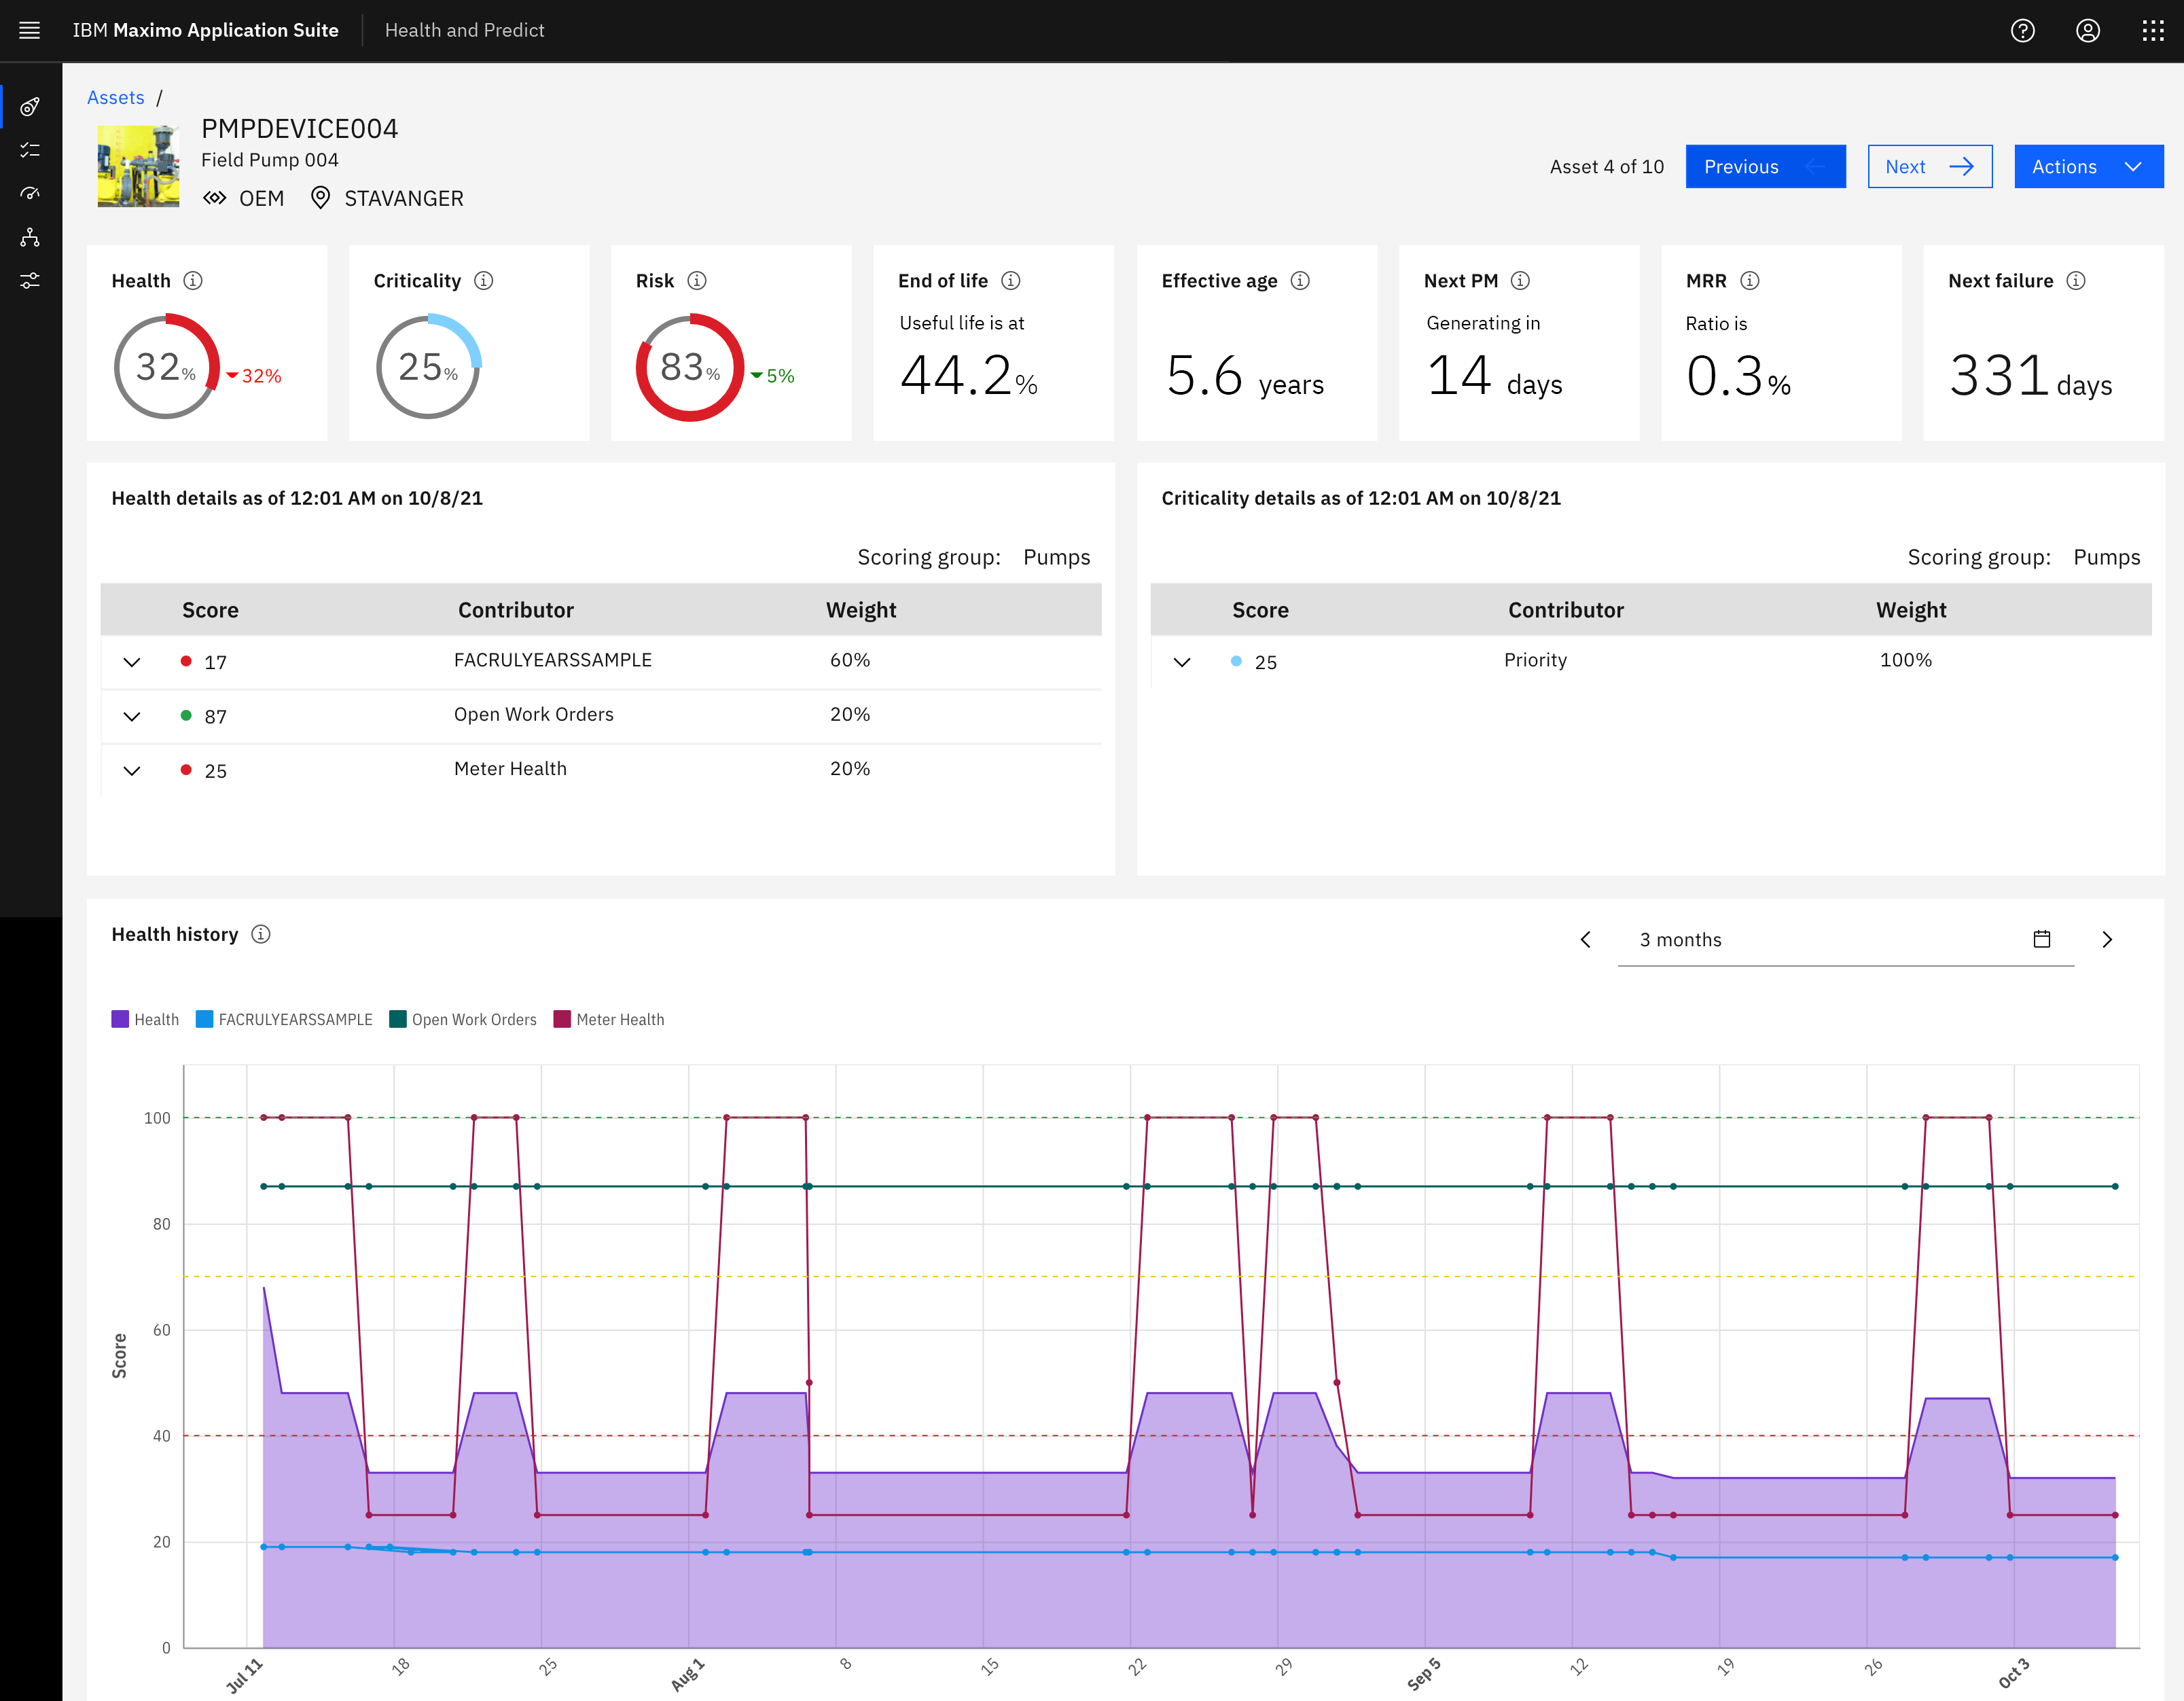
Task: Expand the Priority criticality row
Action: (1181, 662)
